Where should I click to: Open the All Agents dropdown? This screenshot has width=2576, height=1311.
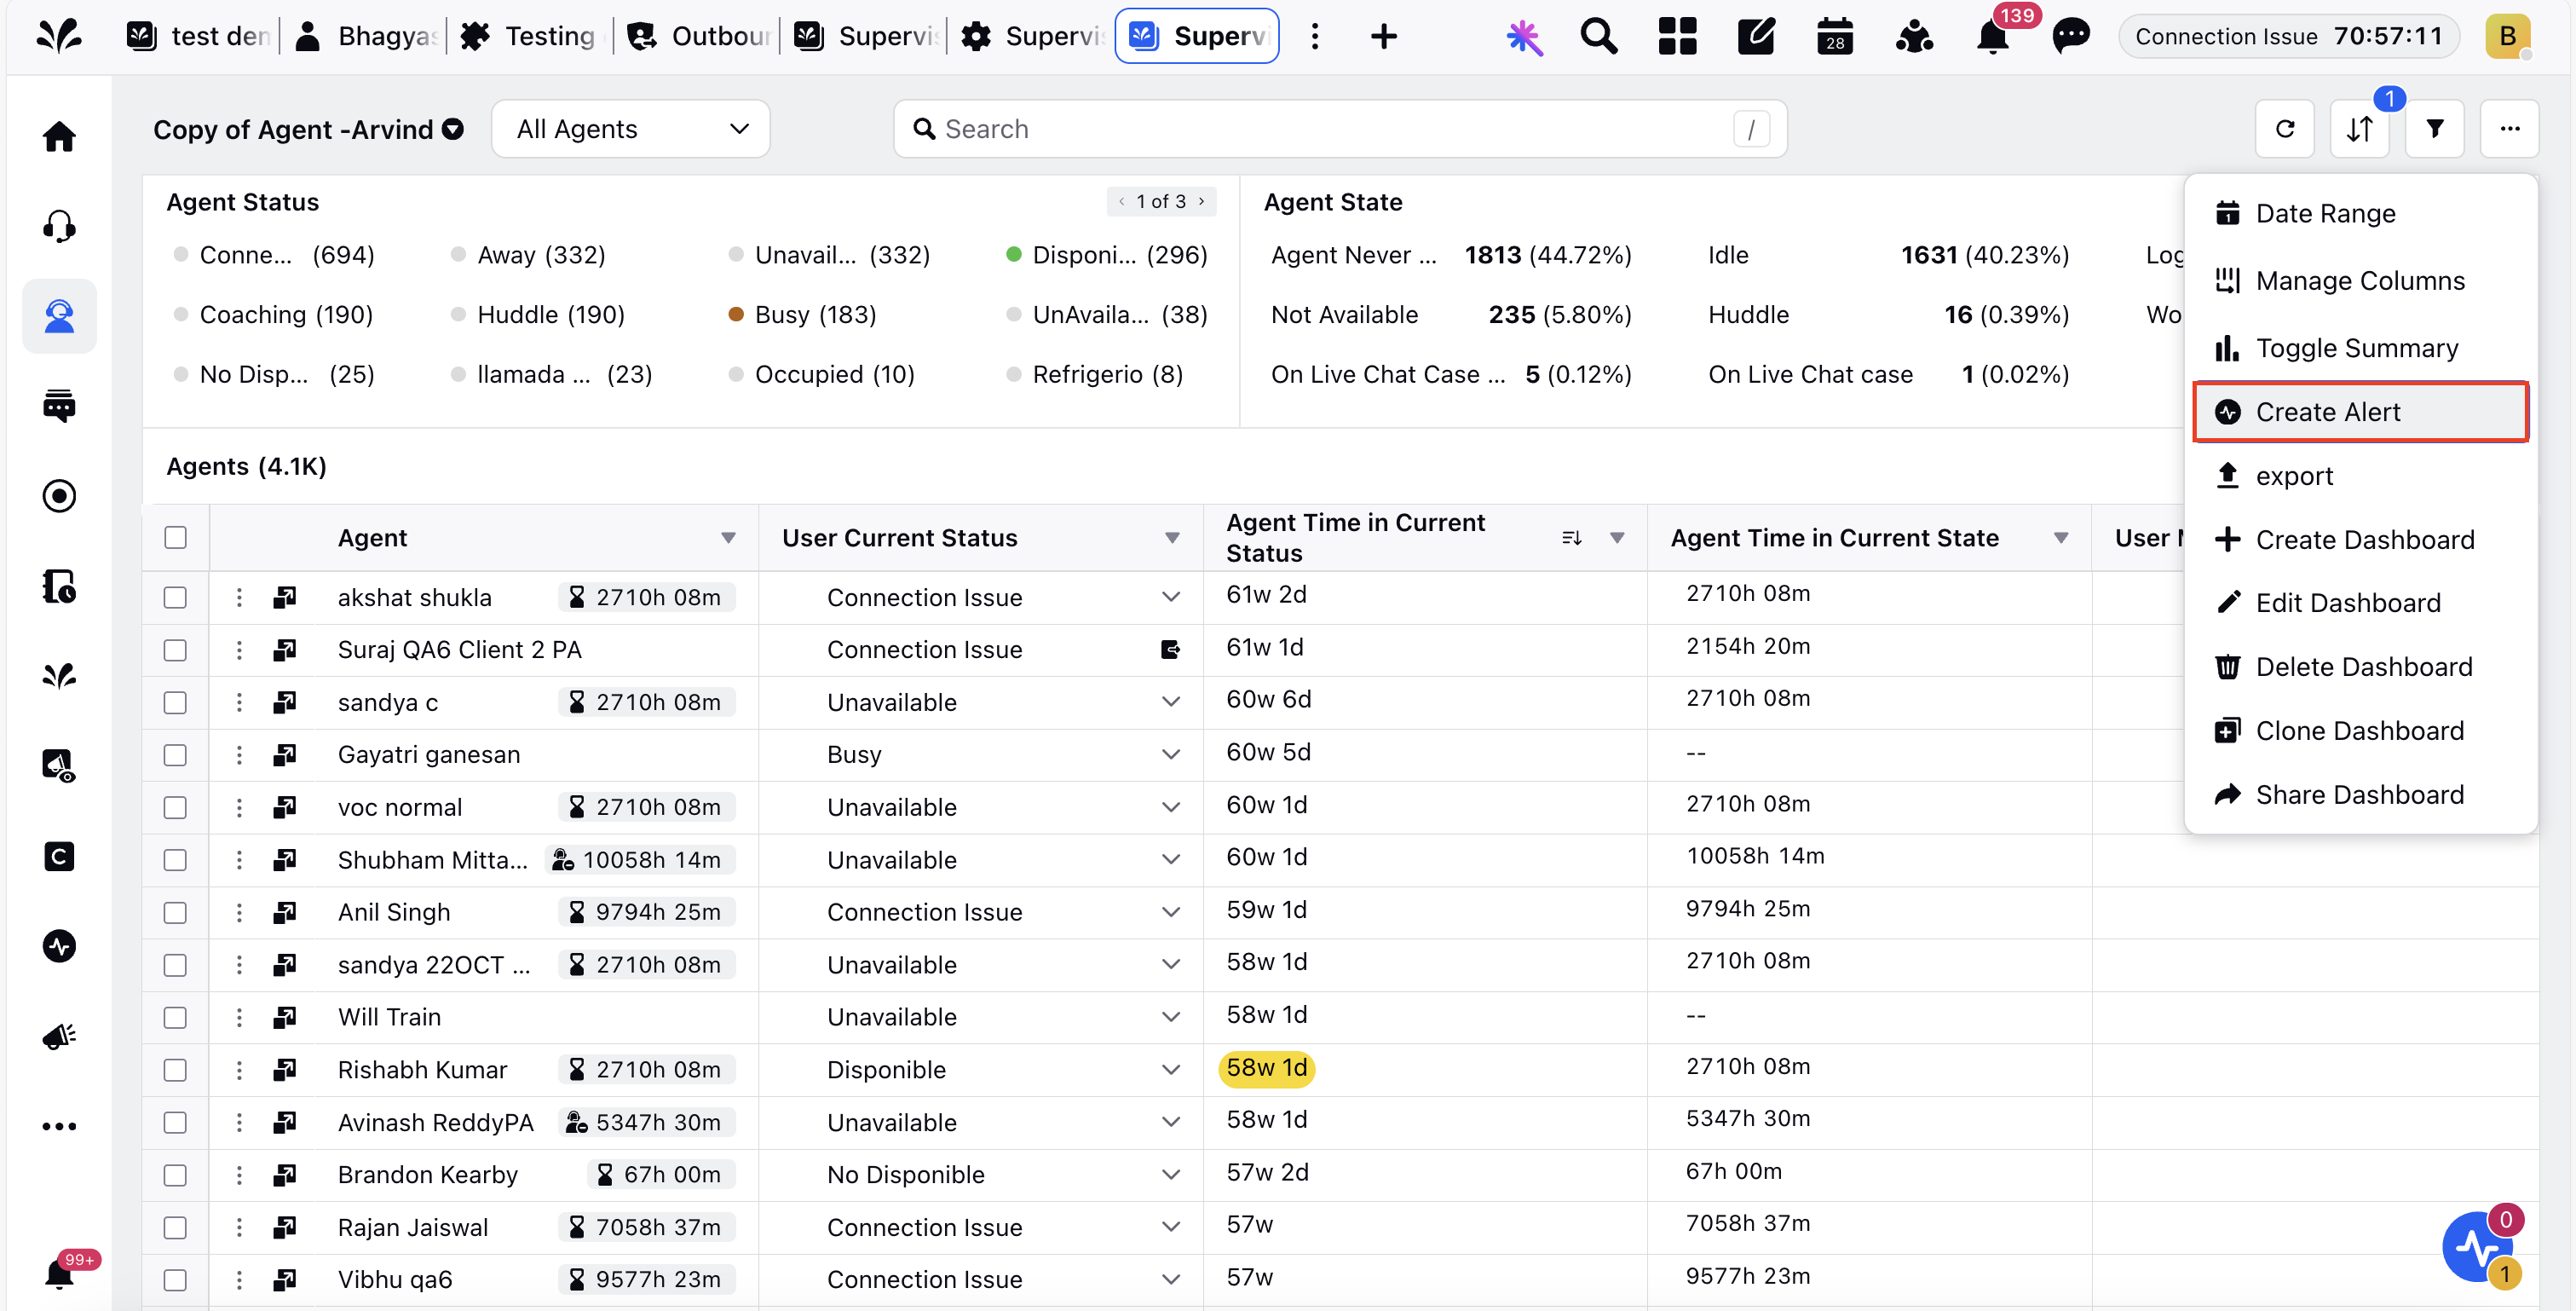click(x=631, y=129)
